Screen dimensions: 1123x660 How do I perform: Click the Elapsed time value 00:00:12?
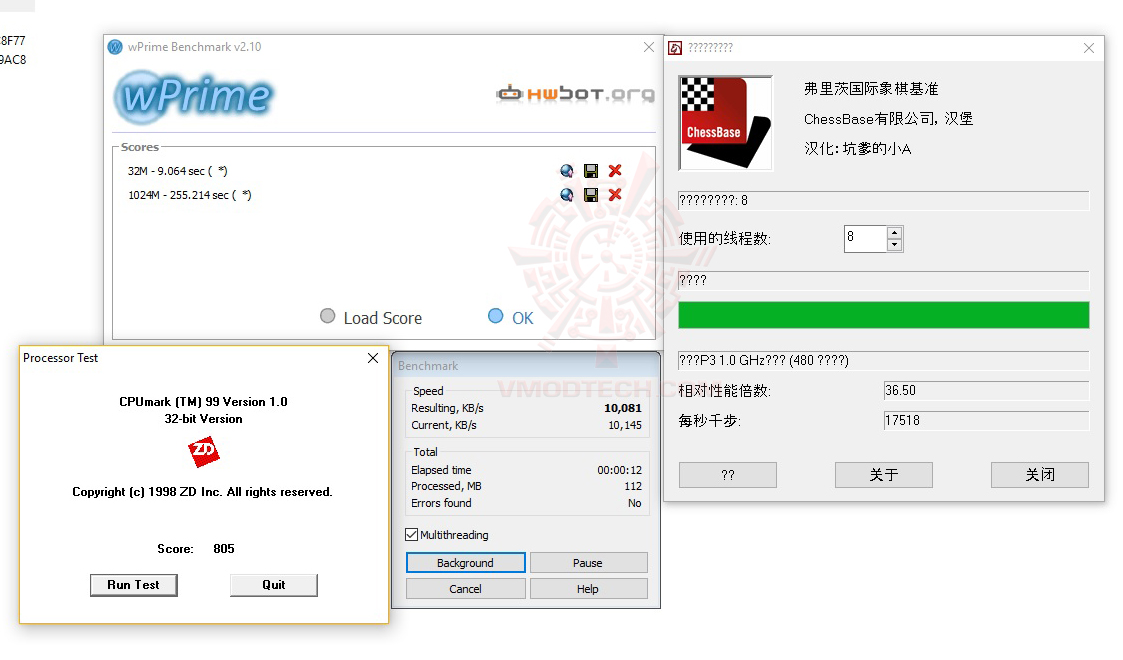click(620, 470)
